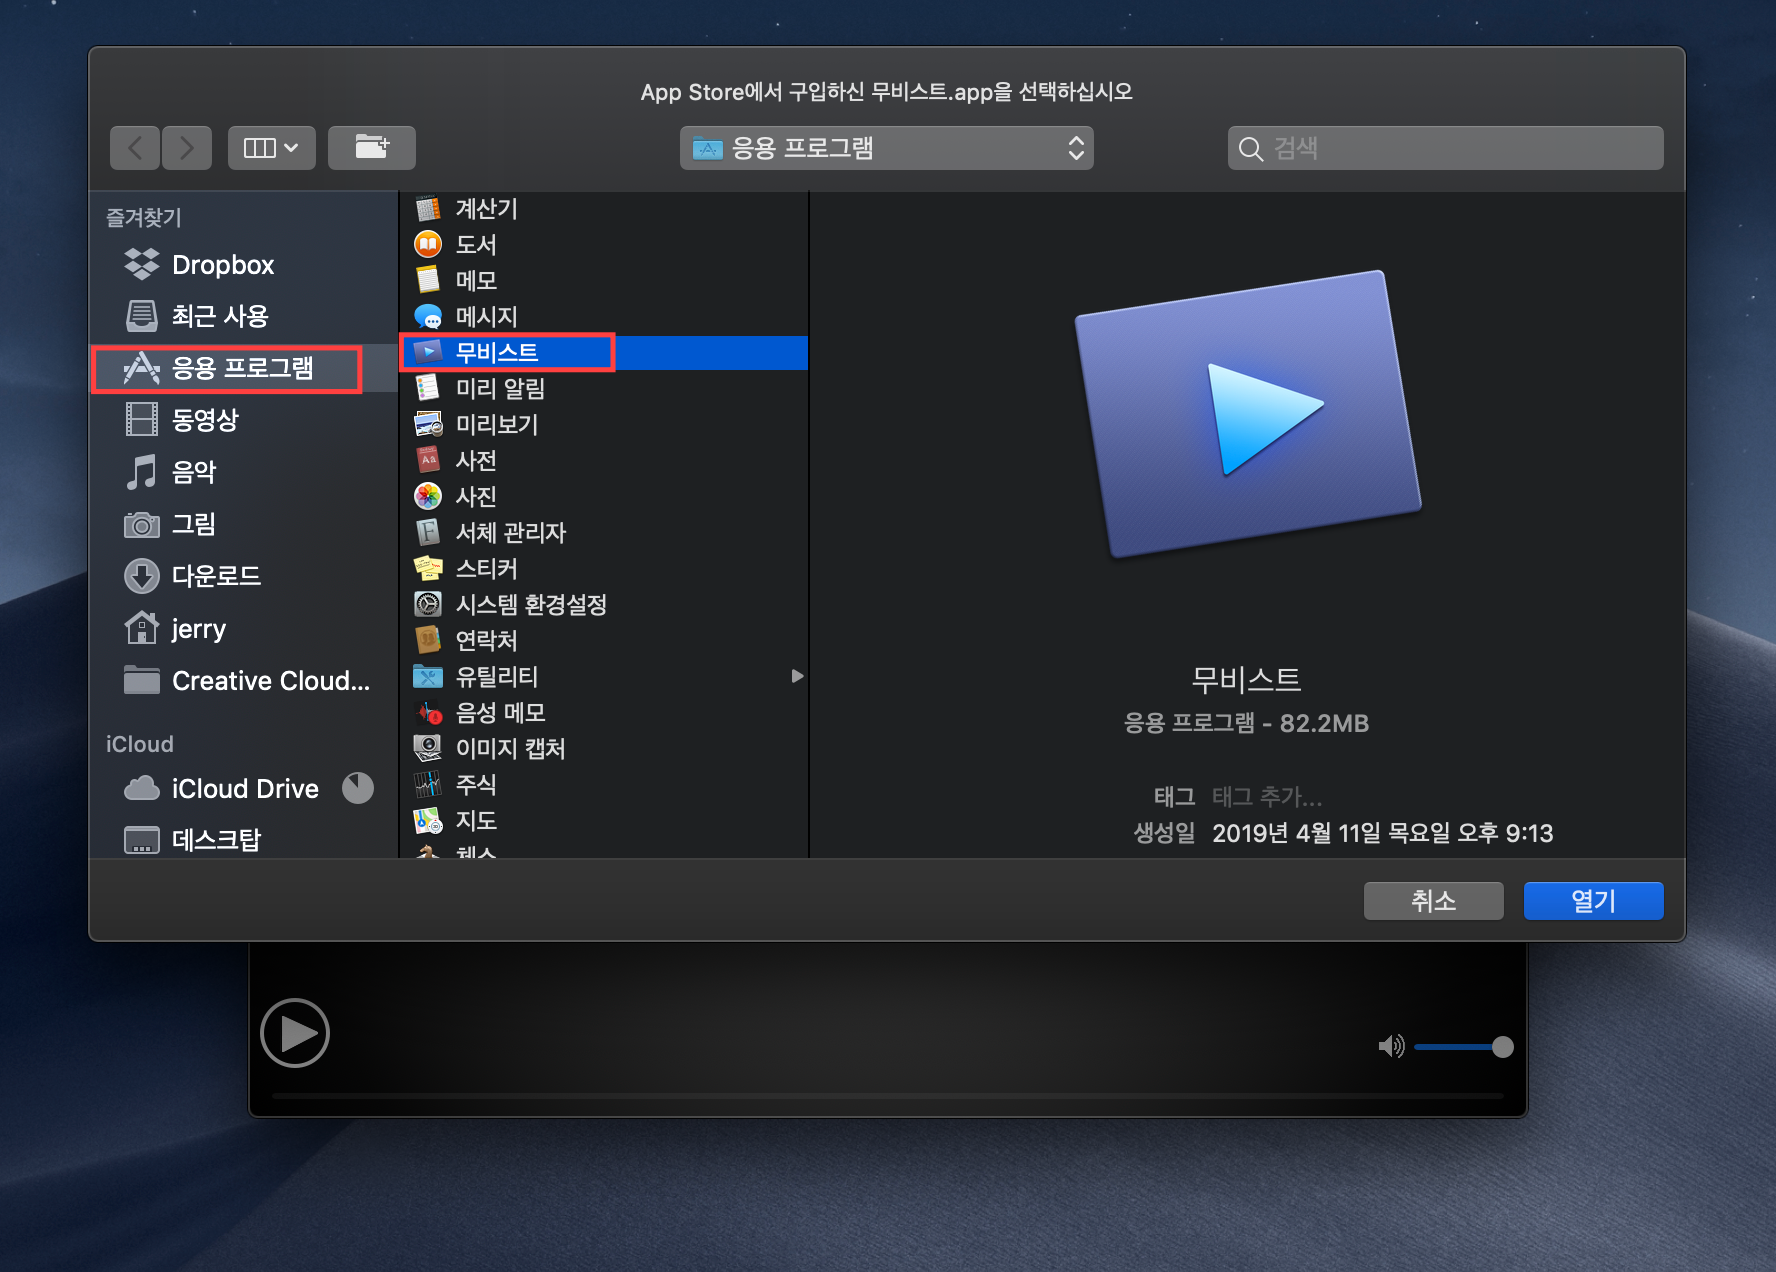Viewport: 1776px width, 1272px height.
Task: Open Creative Cloud folder in sidebar
Action: [x=244, y=680]
